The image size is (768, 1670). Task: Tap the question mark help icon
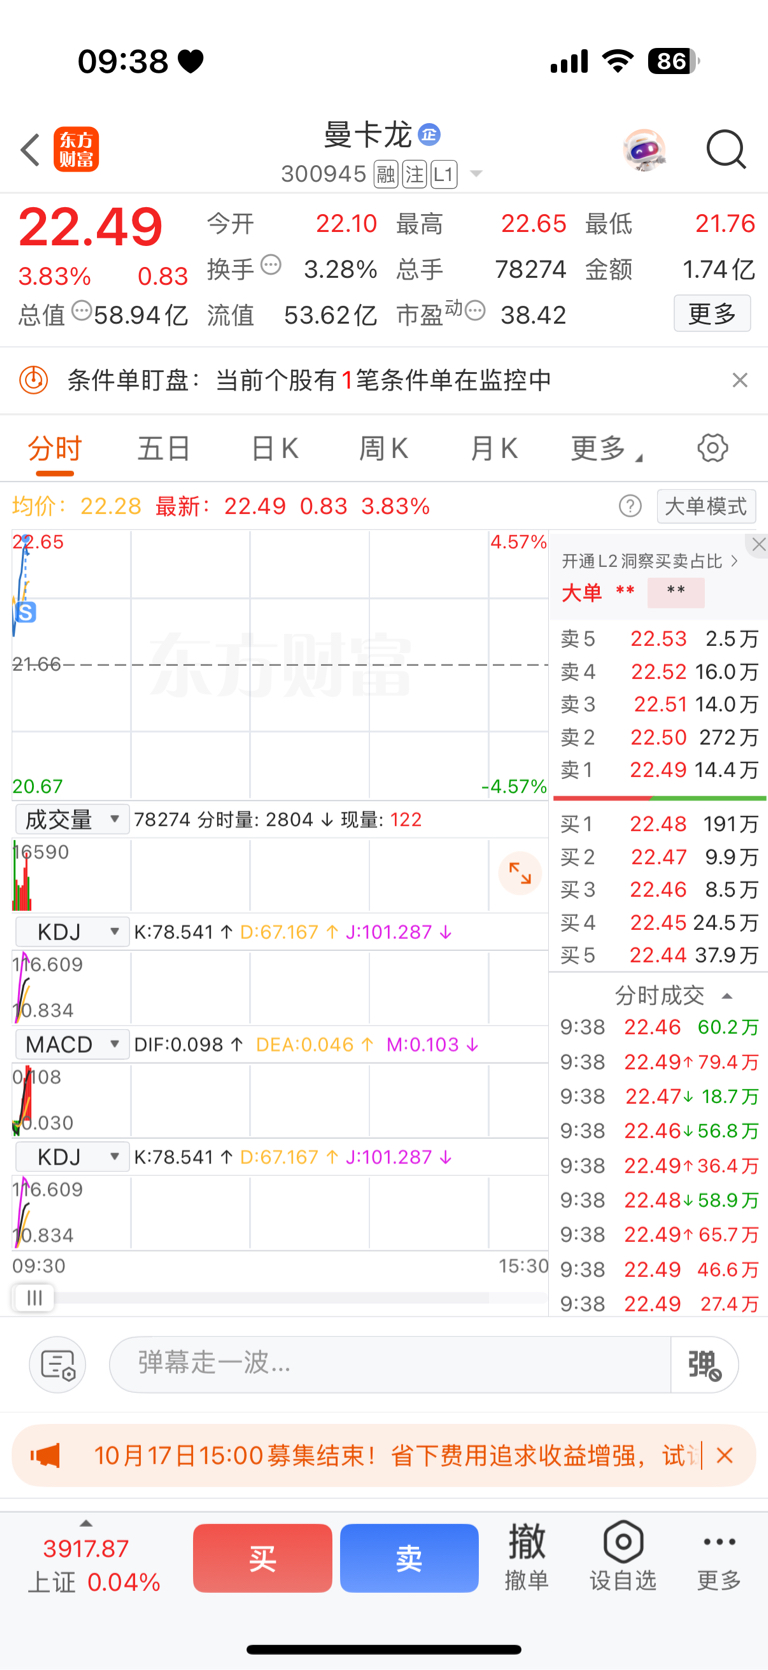point(630,506)
